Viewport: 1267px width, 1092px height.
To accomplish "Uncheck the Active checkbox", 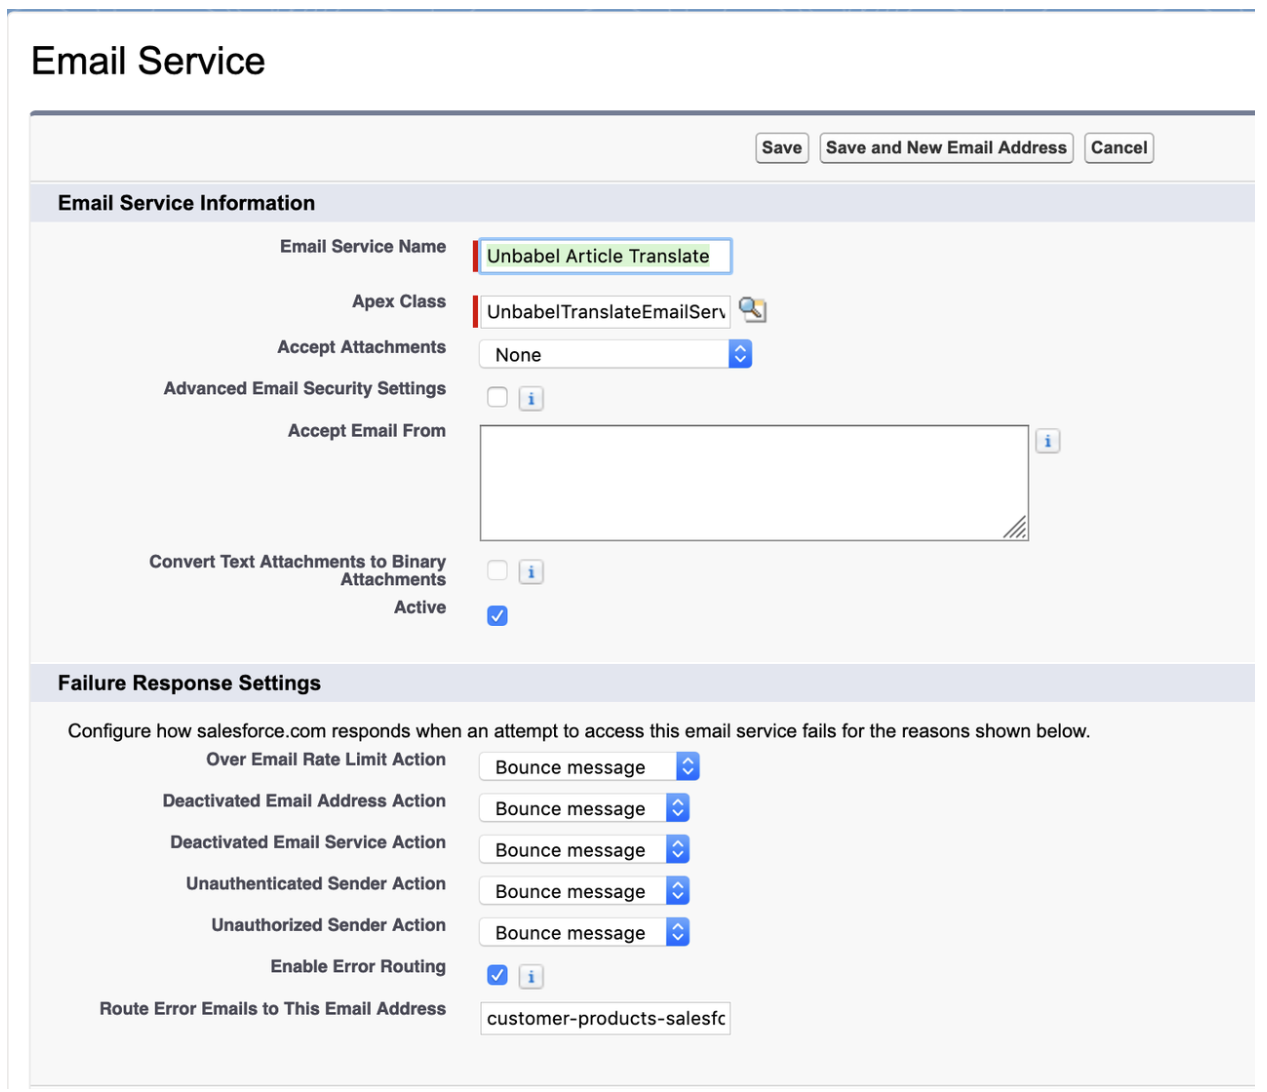I will coord(497,615).
